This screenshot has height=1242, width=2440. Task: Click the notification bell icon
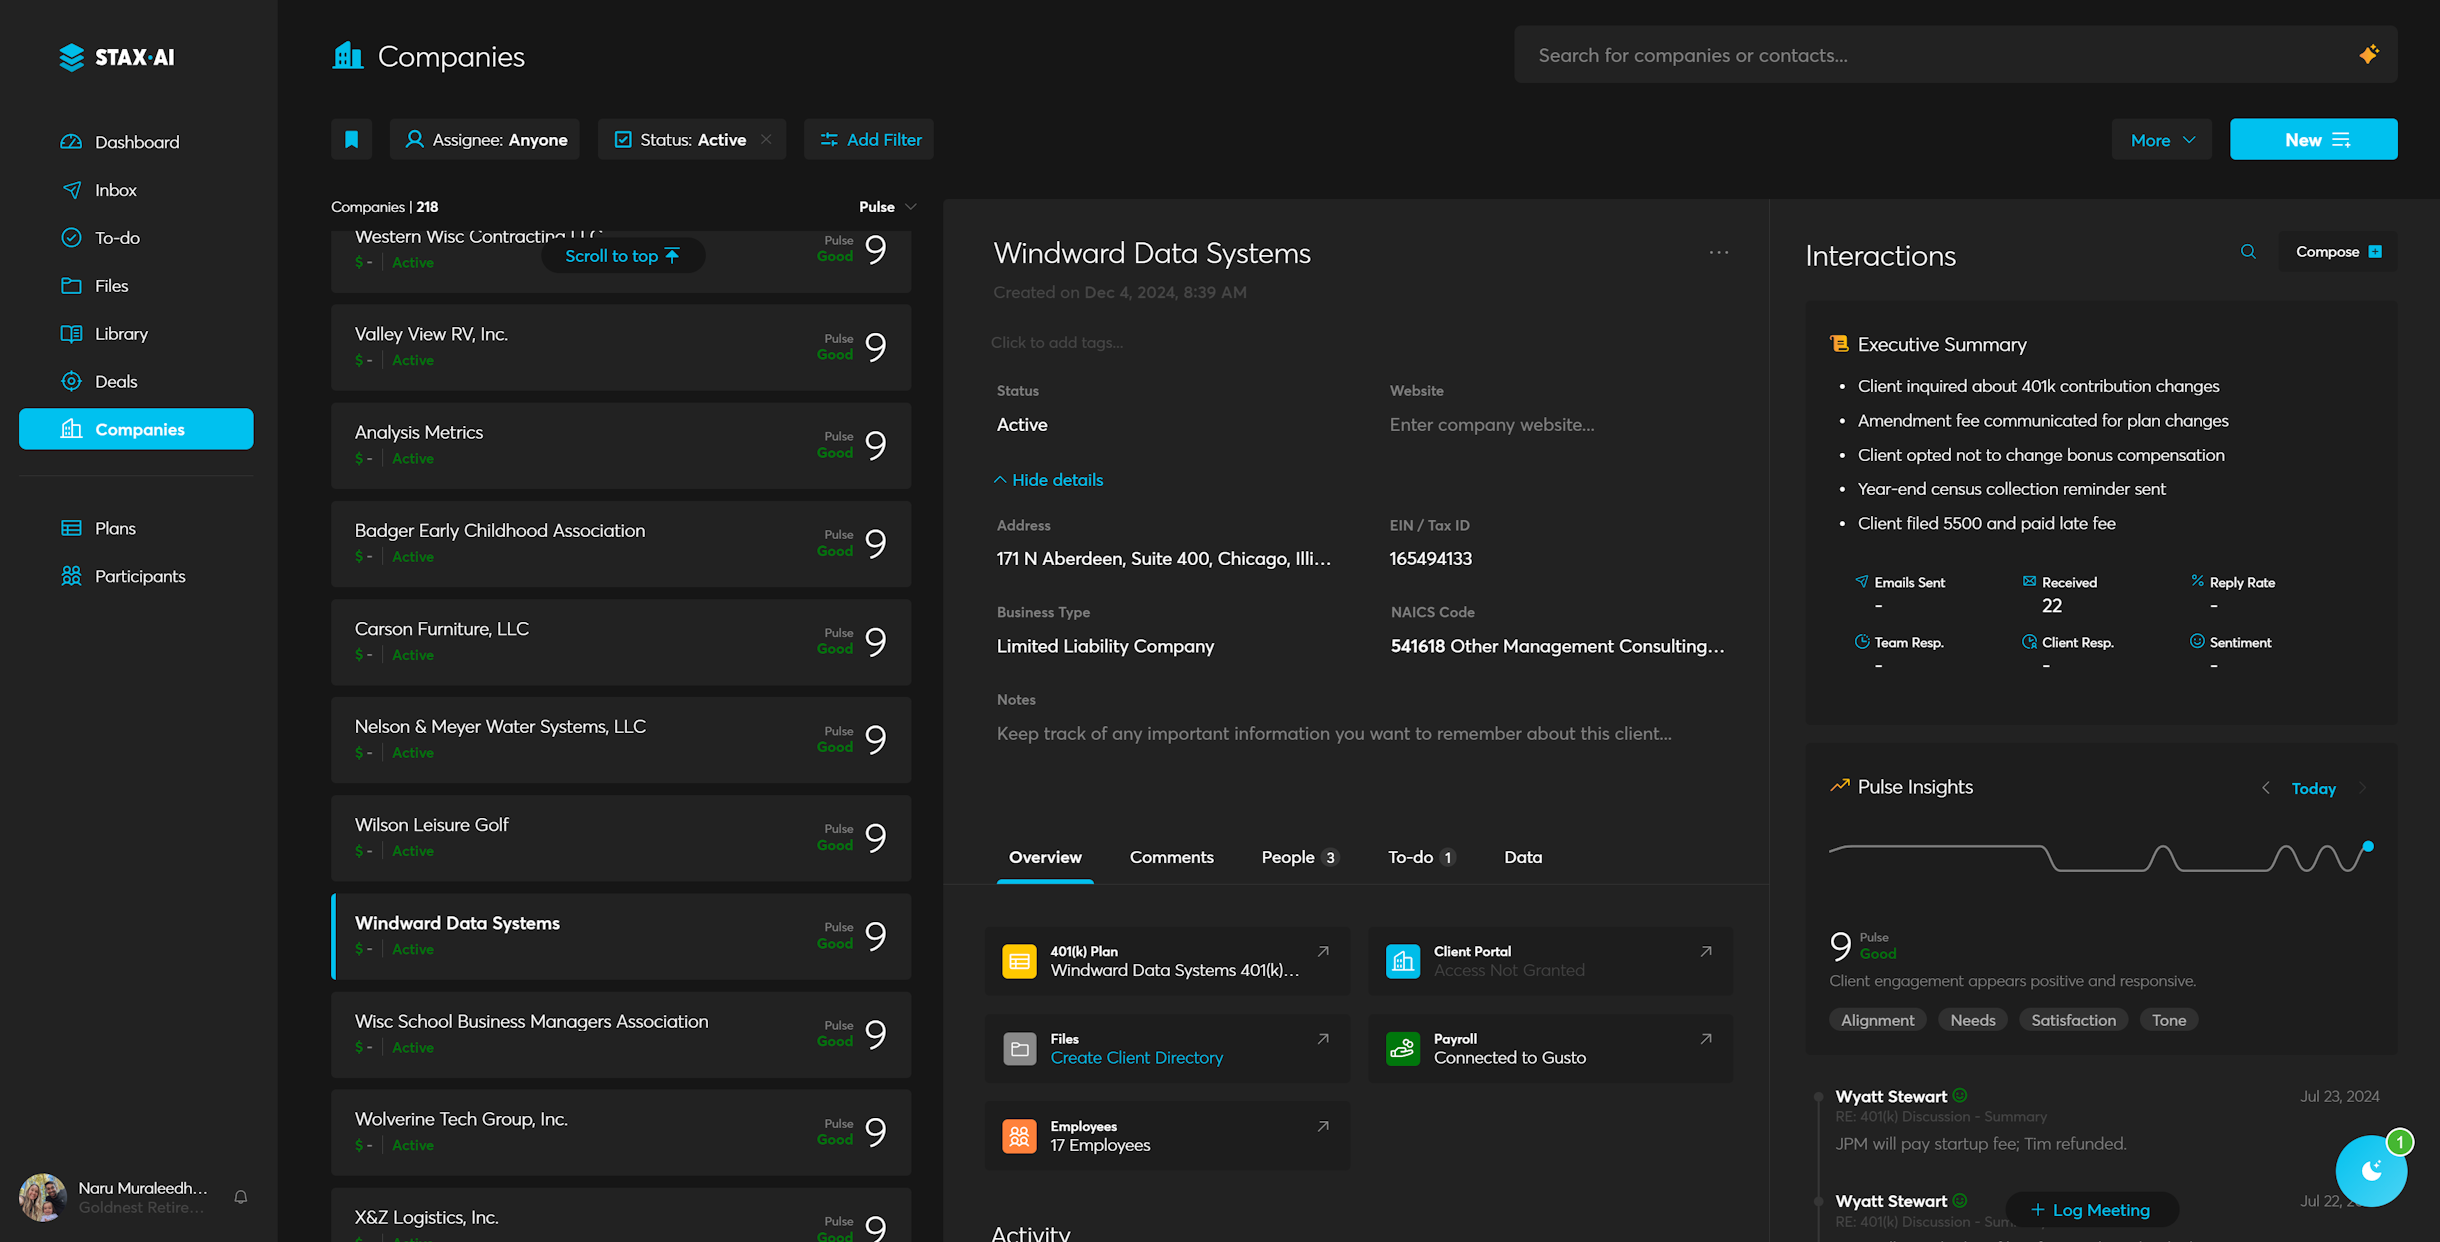click(241, 1197)
